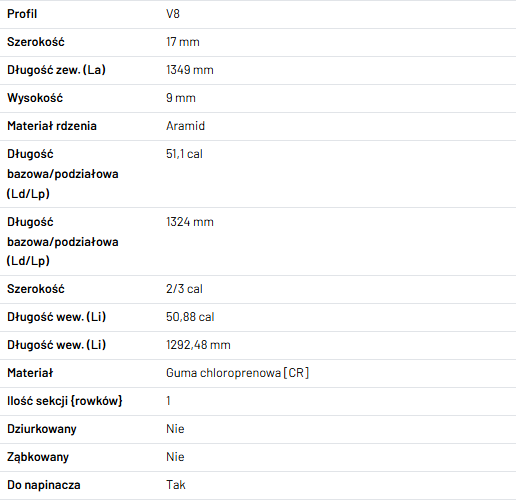Select the Tak value for Do napinacza
This screenshot has height=500, width=516.
coord(175,485)
